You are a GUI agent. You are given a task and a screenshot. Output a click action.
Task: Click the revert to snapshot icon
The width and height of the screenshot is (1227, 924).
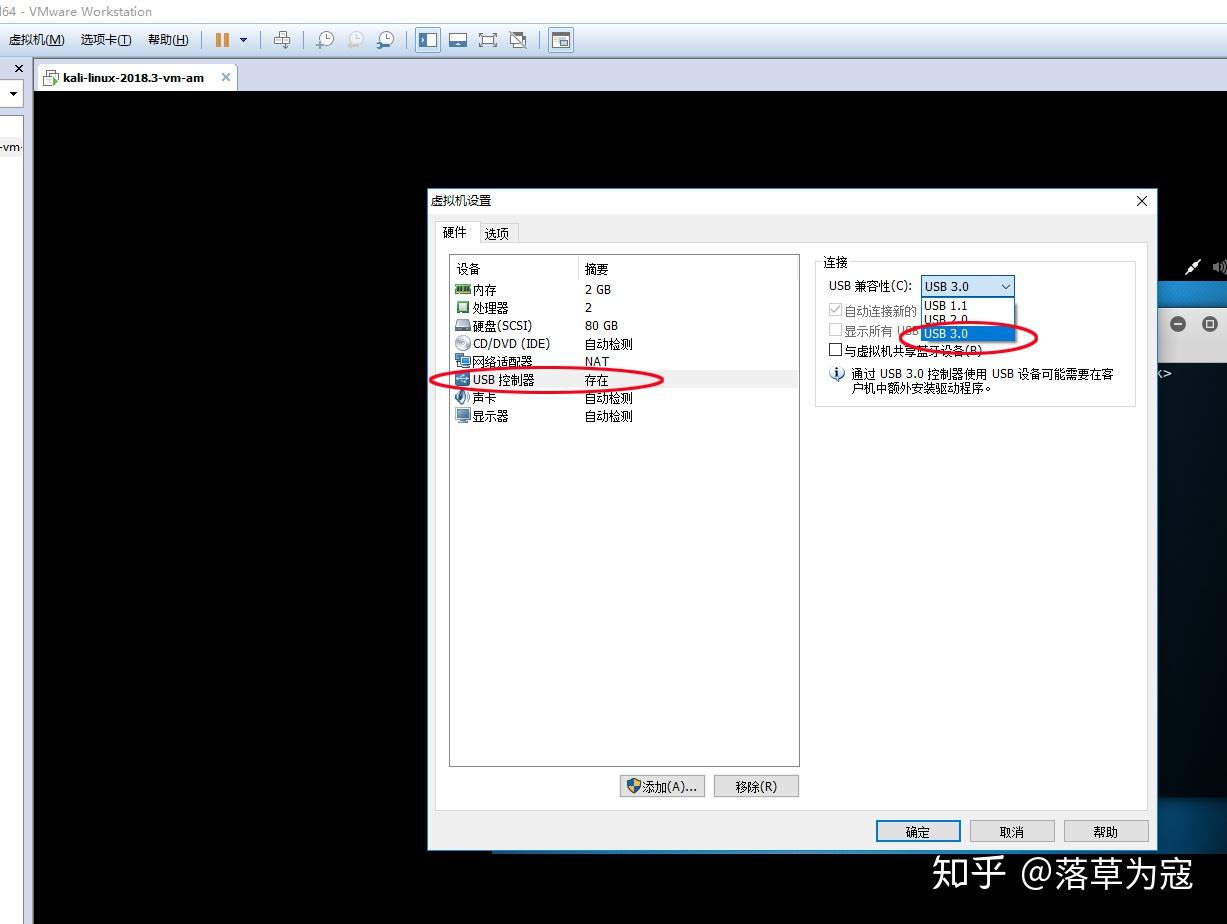[x=355, y=40]
